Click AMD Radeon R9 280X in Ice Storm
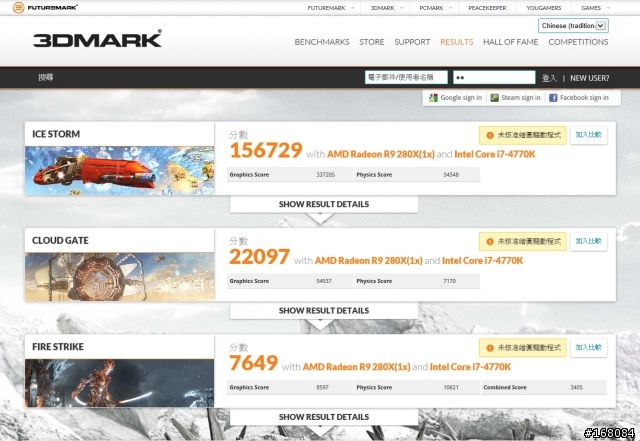 click(381, 154)
